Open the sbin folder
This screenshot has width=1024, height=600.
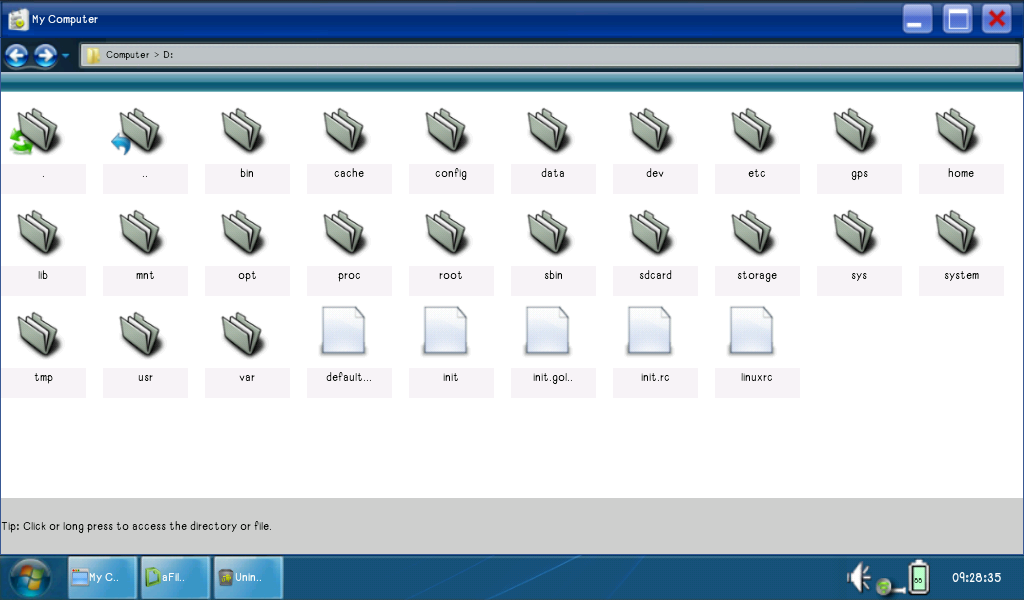pos(549,233)
